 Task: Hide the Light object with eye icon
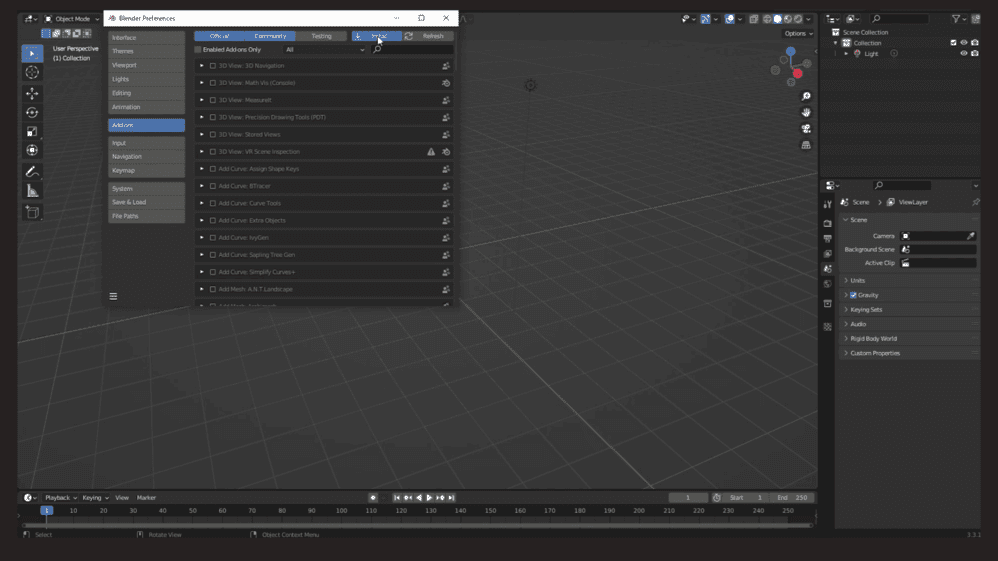coord(964,53)
